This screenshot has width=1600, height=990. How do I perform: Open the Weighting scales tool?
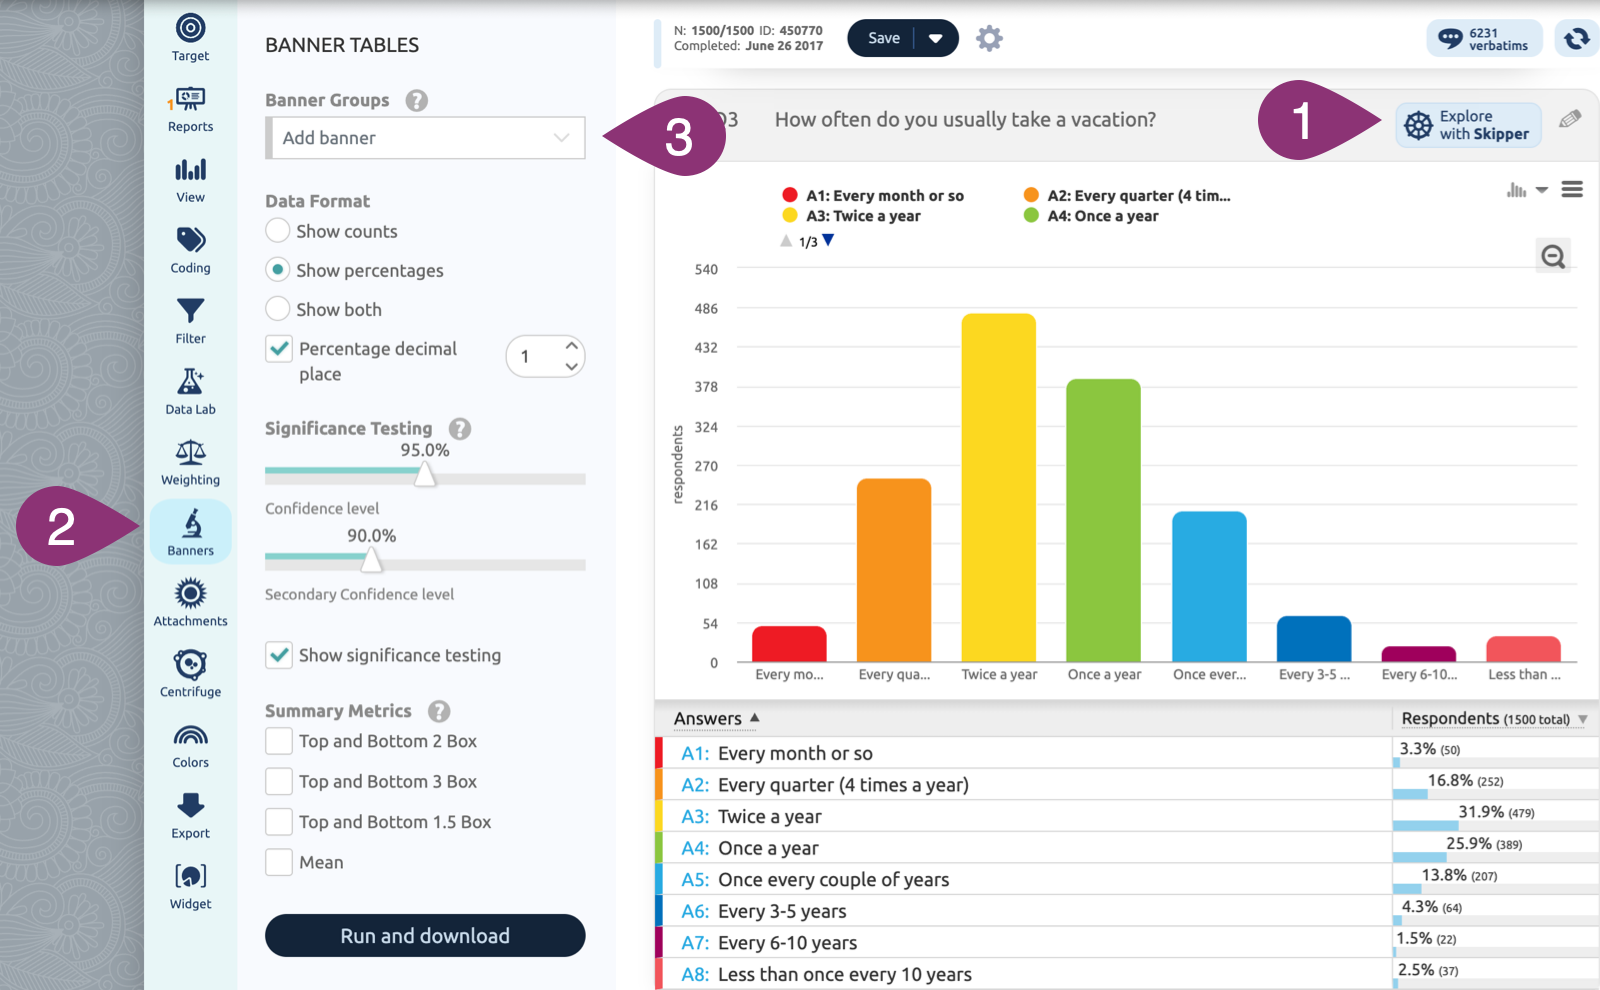point(190,462)
